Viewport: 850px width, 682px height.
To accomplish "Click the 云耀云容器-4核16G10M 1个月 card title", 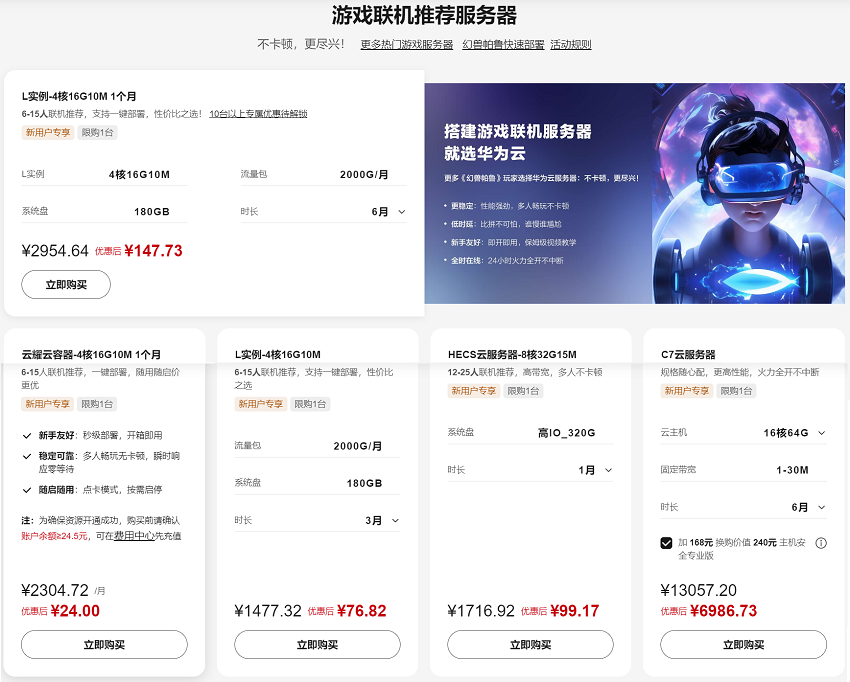I will (91, 355).
